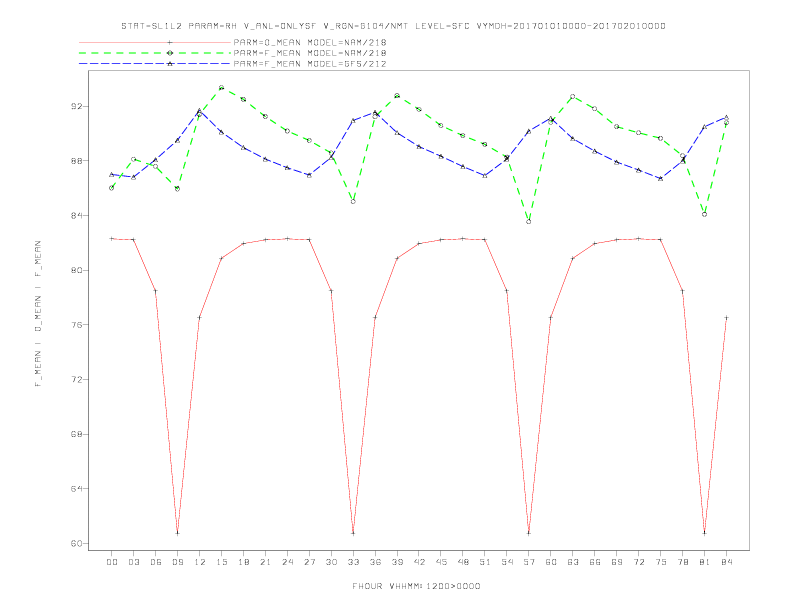The width and height of the screenshot is (792, 612).
Task: Click x-axis forecast hour label 57
Action: pyautogui.click(x=529, y=562)
